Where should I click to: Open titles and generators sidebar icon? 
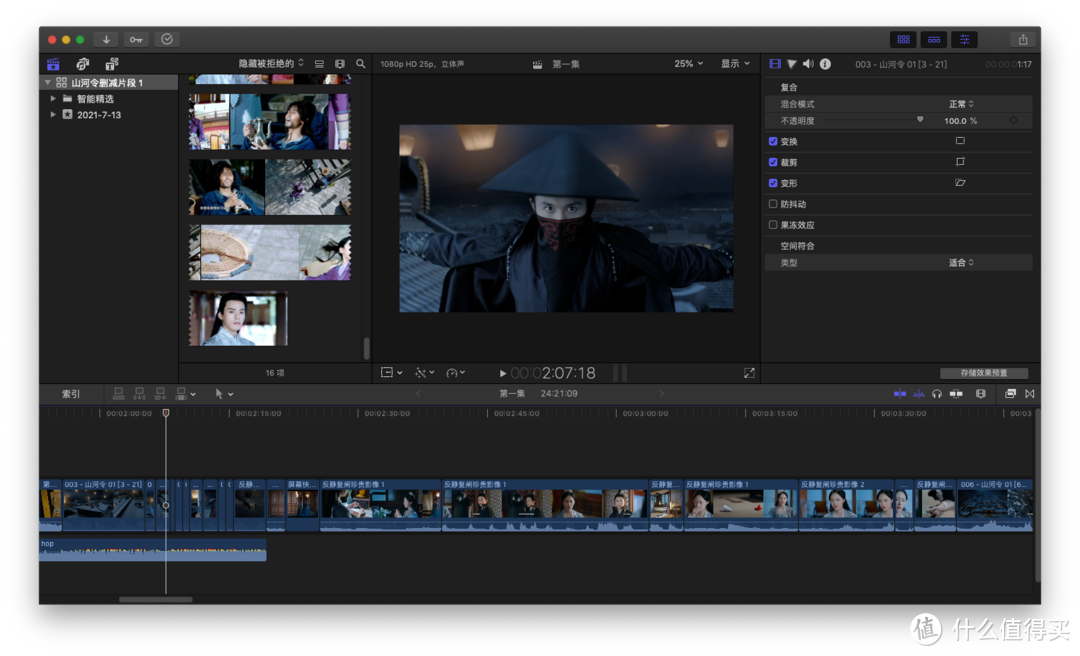pyautogui.click(x=112, y=64)
